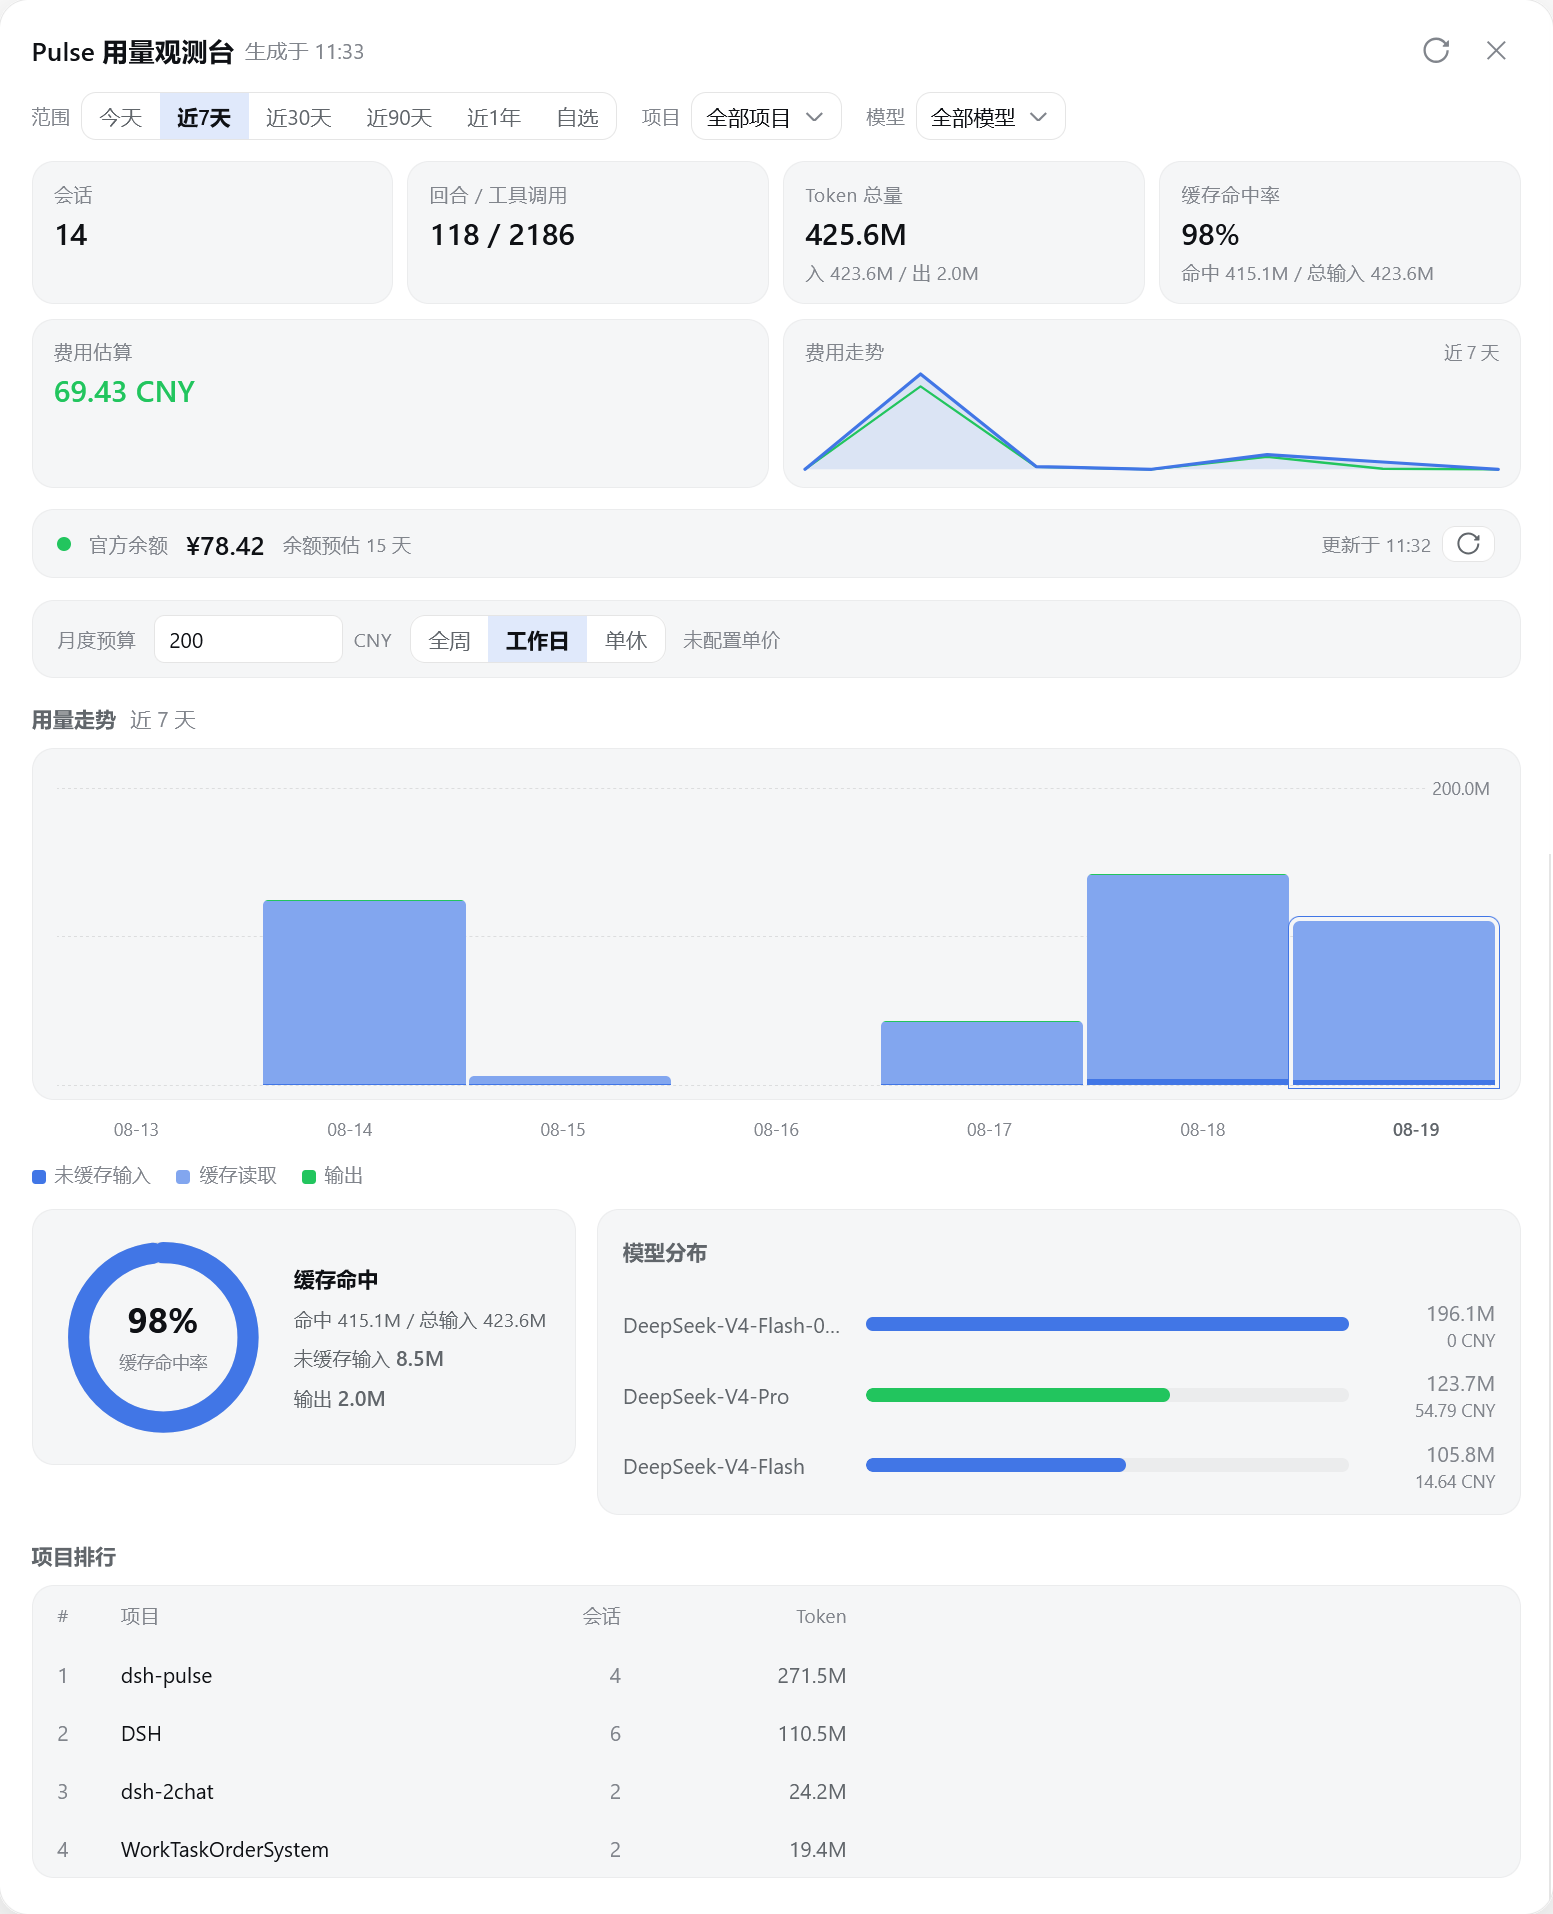Click the 输出 2.0M line in cache panel

[x=339, y=1400]
